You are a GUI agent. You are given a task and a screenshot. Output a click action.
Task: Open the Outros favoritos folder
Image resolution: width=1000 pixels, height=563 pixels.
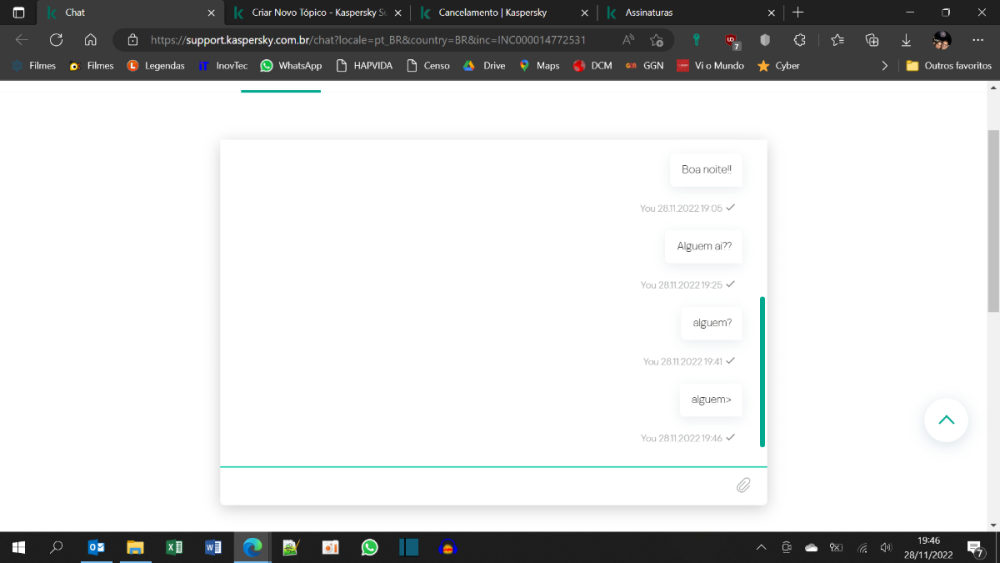[x=949, y=66]
